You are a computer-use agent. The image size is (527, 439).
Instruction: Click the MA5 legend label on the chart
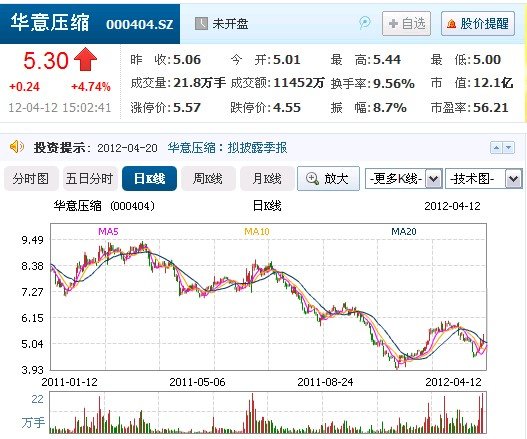pos(108,231)
